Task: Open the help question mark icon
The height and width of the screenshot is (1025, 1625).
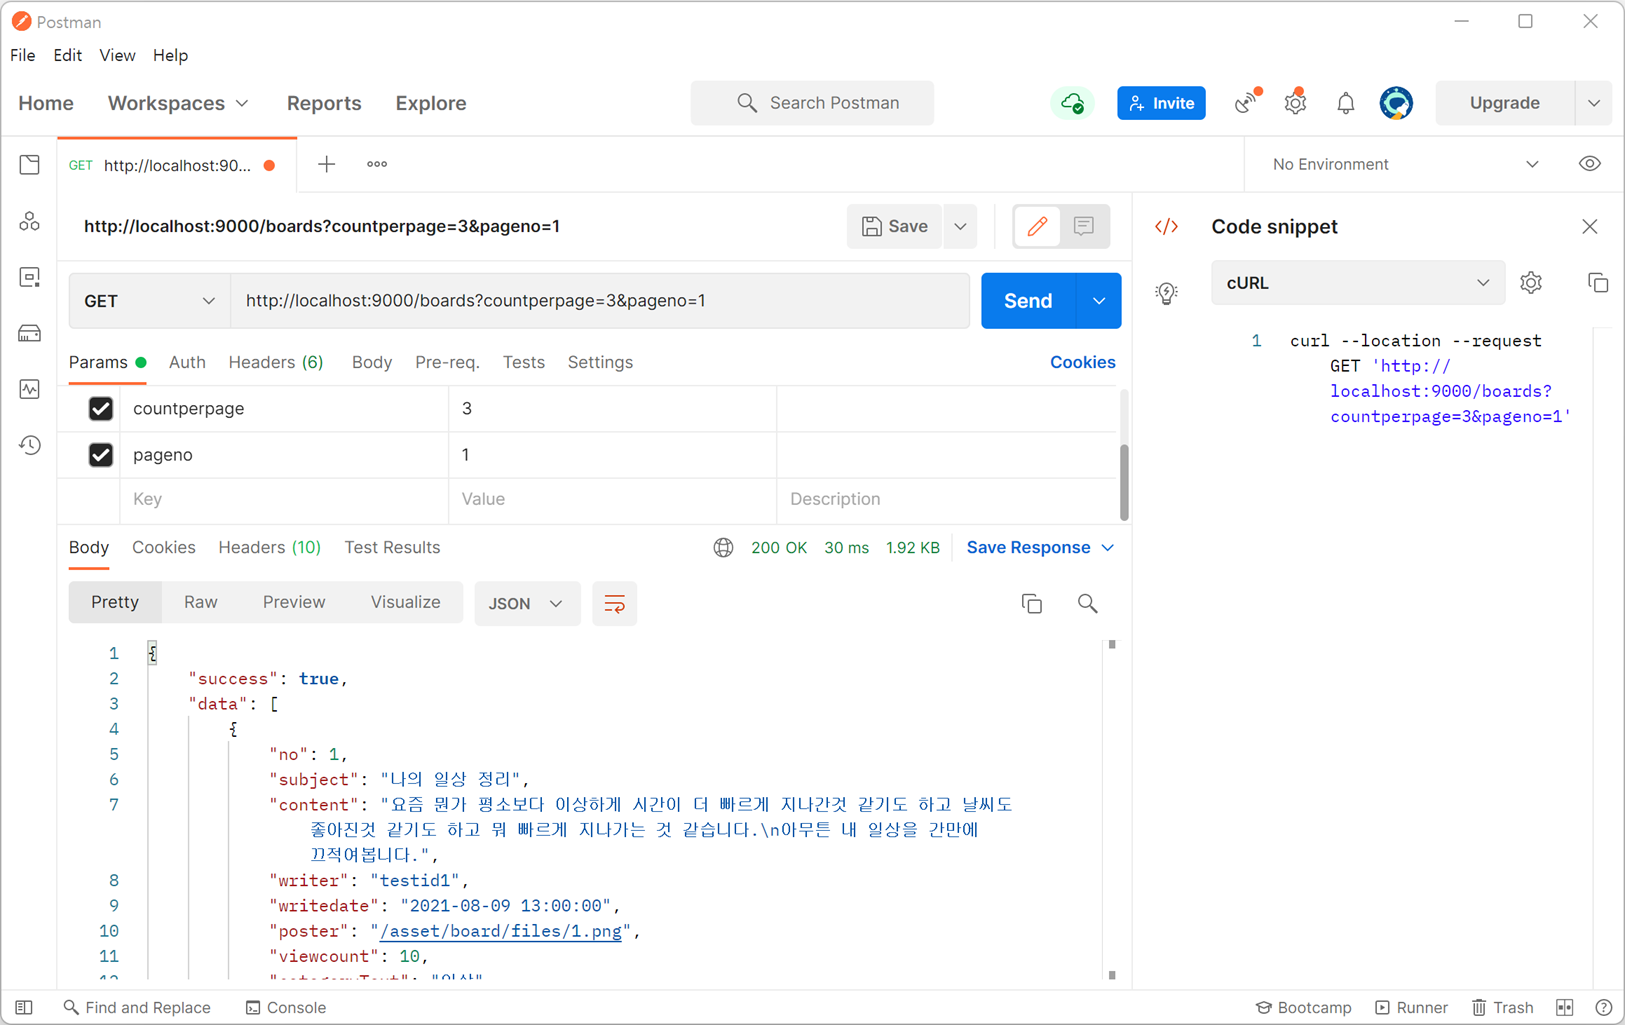Action: [1604, 1007]
